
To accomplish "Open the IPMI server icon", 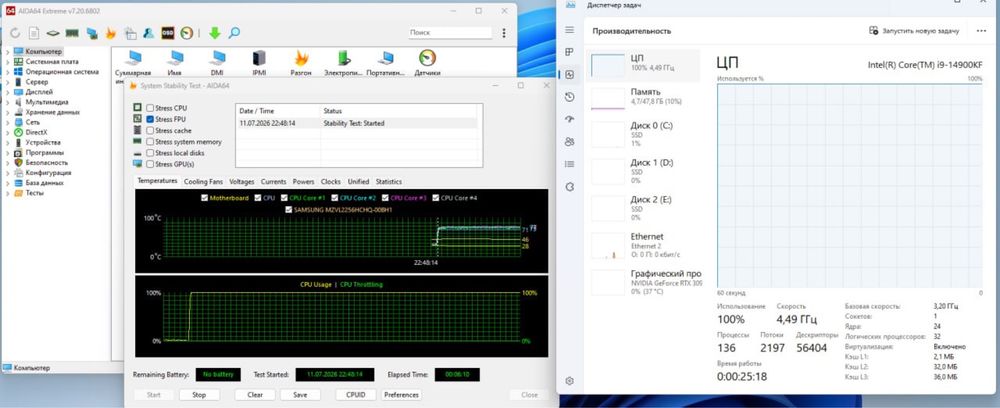I will coord(259,64).
